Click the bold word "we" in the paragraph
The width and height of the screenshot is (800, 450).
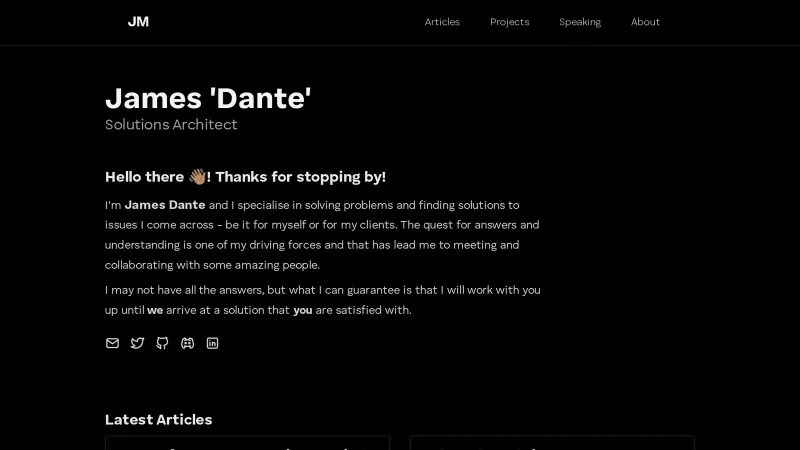[155, 310]
